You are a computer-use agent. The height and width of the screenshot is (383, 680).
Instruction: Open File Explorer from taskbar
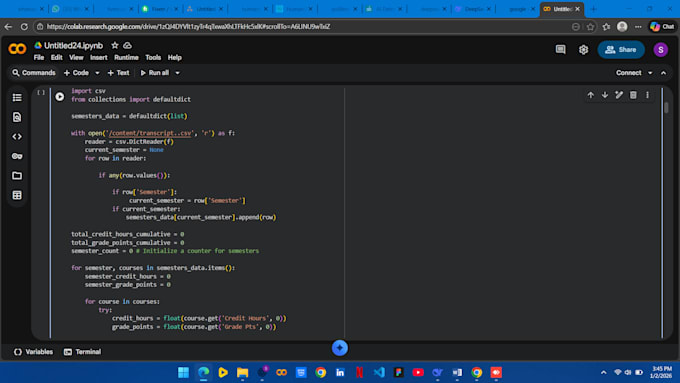242,373
